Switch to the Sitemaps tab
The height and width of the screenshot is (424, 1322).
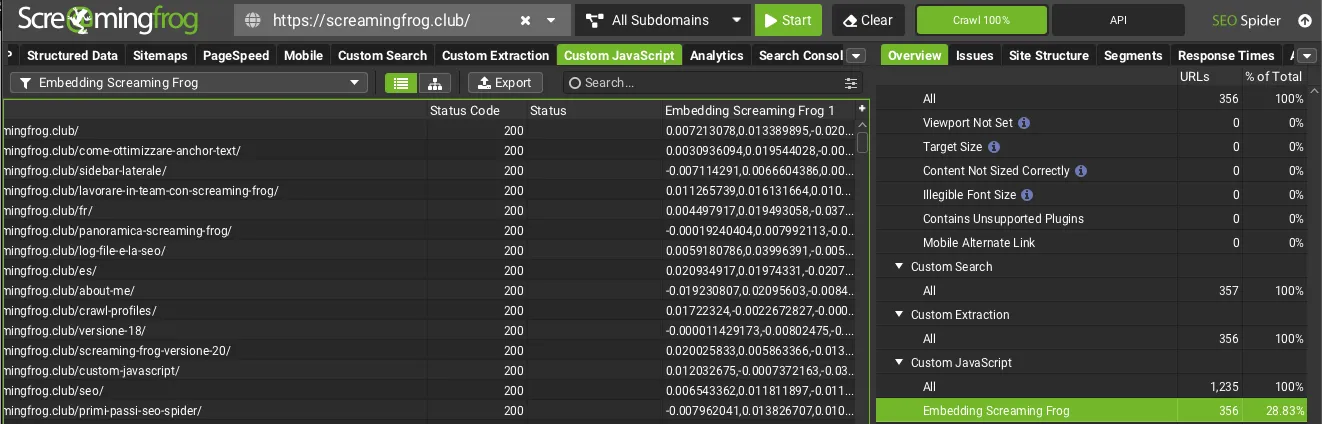(159, 55)
